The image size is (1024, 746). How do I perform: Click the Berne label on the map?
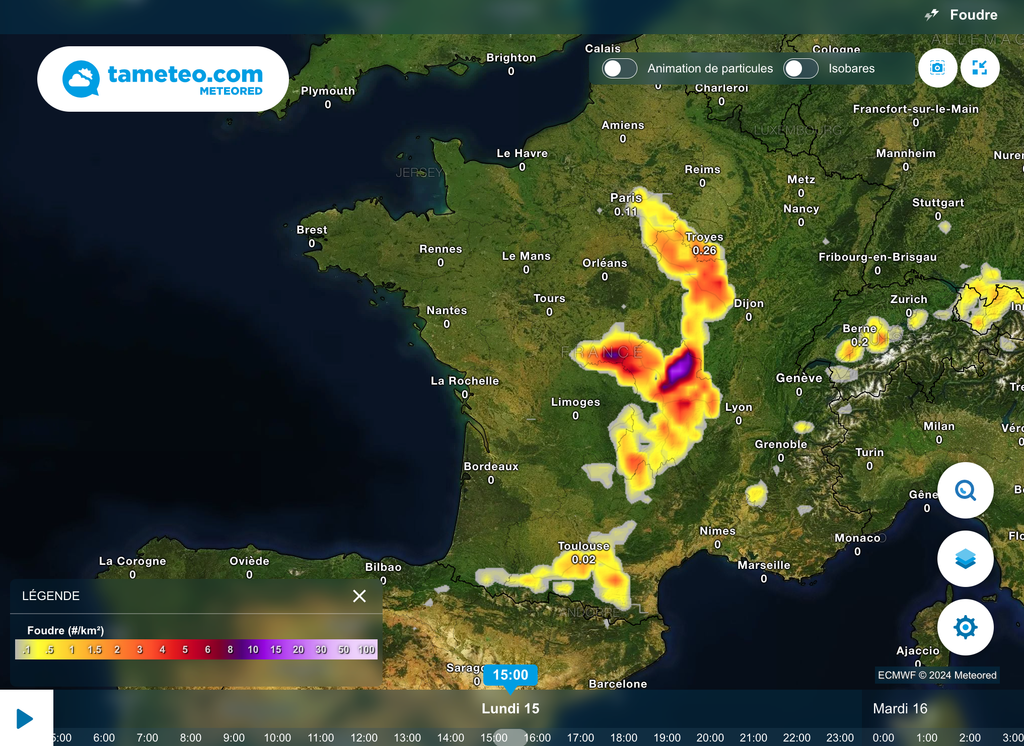click(x=859, y=328)
